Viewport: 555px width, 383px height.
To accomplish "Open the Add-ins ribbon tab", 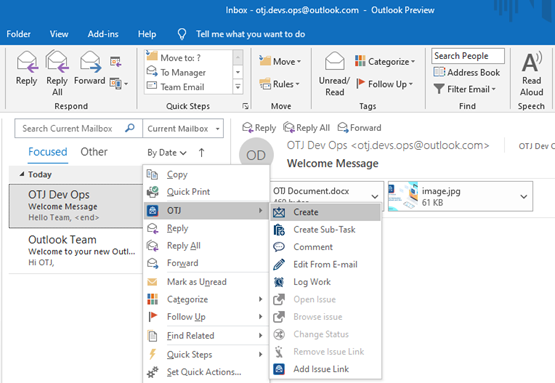I will pyautogui.click(x=103, y=34).
